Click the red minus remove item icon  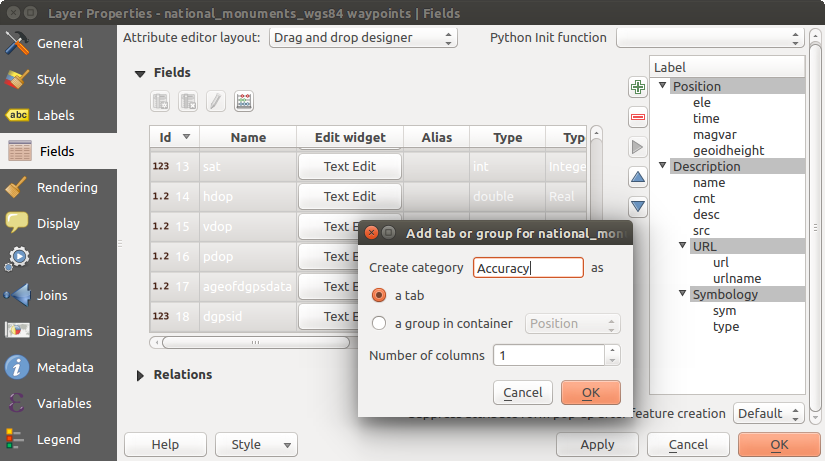638,117
